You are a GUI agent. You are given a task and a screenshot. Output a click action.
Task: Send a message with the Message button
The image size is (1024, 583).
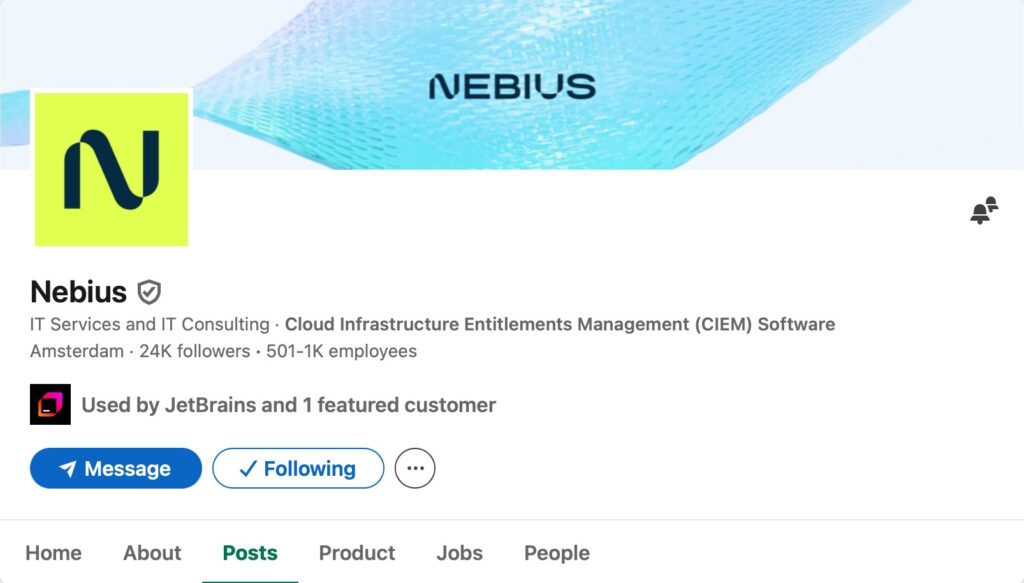(x=116, y=468)
